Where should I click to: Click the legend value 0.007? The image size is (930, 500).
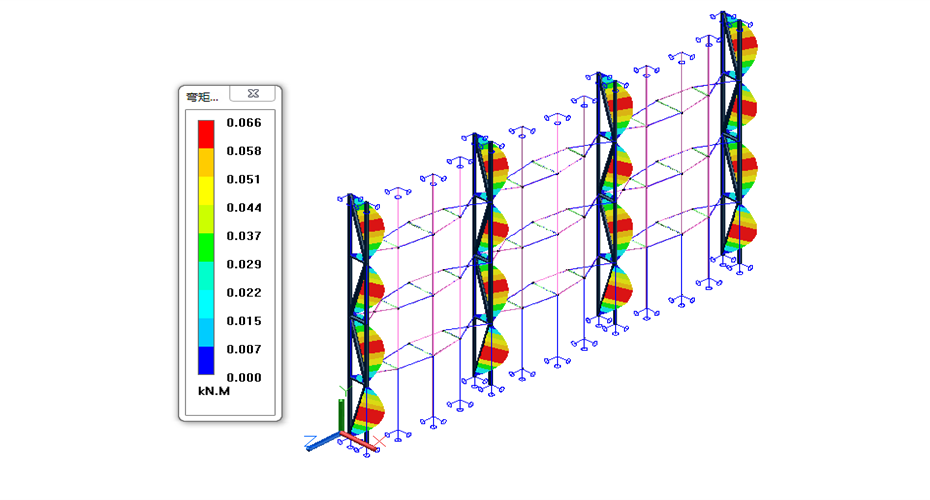[244, 349]
